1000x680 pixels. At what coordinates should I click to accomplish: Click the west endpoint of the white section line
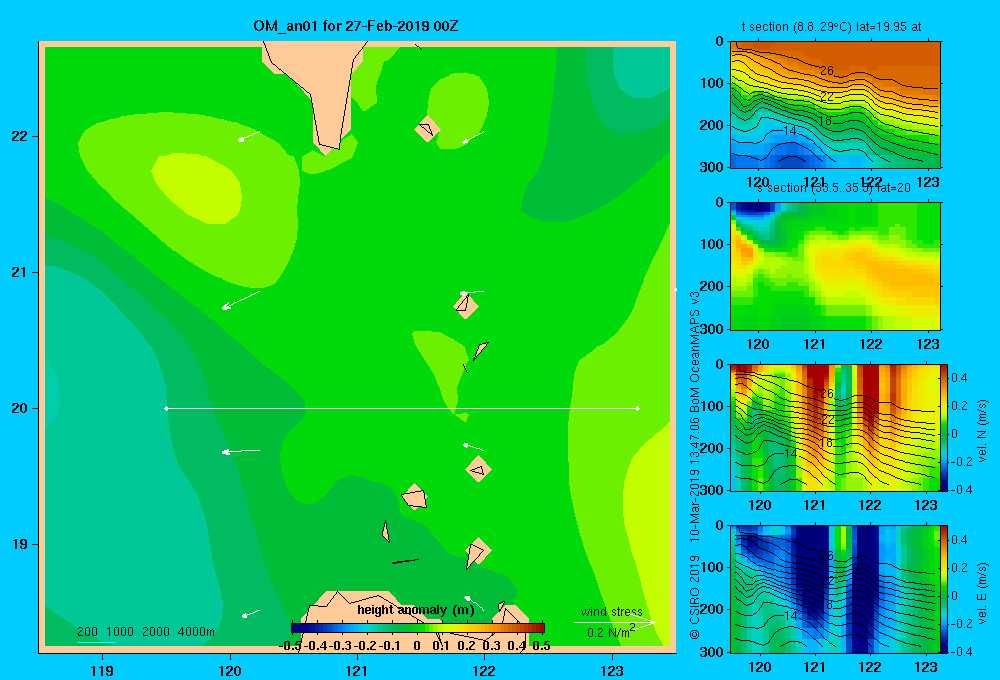[x=166, y=408]
